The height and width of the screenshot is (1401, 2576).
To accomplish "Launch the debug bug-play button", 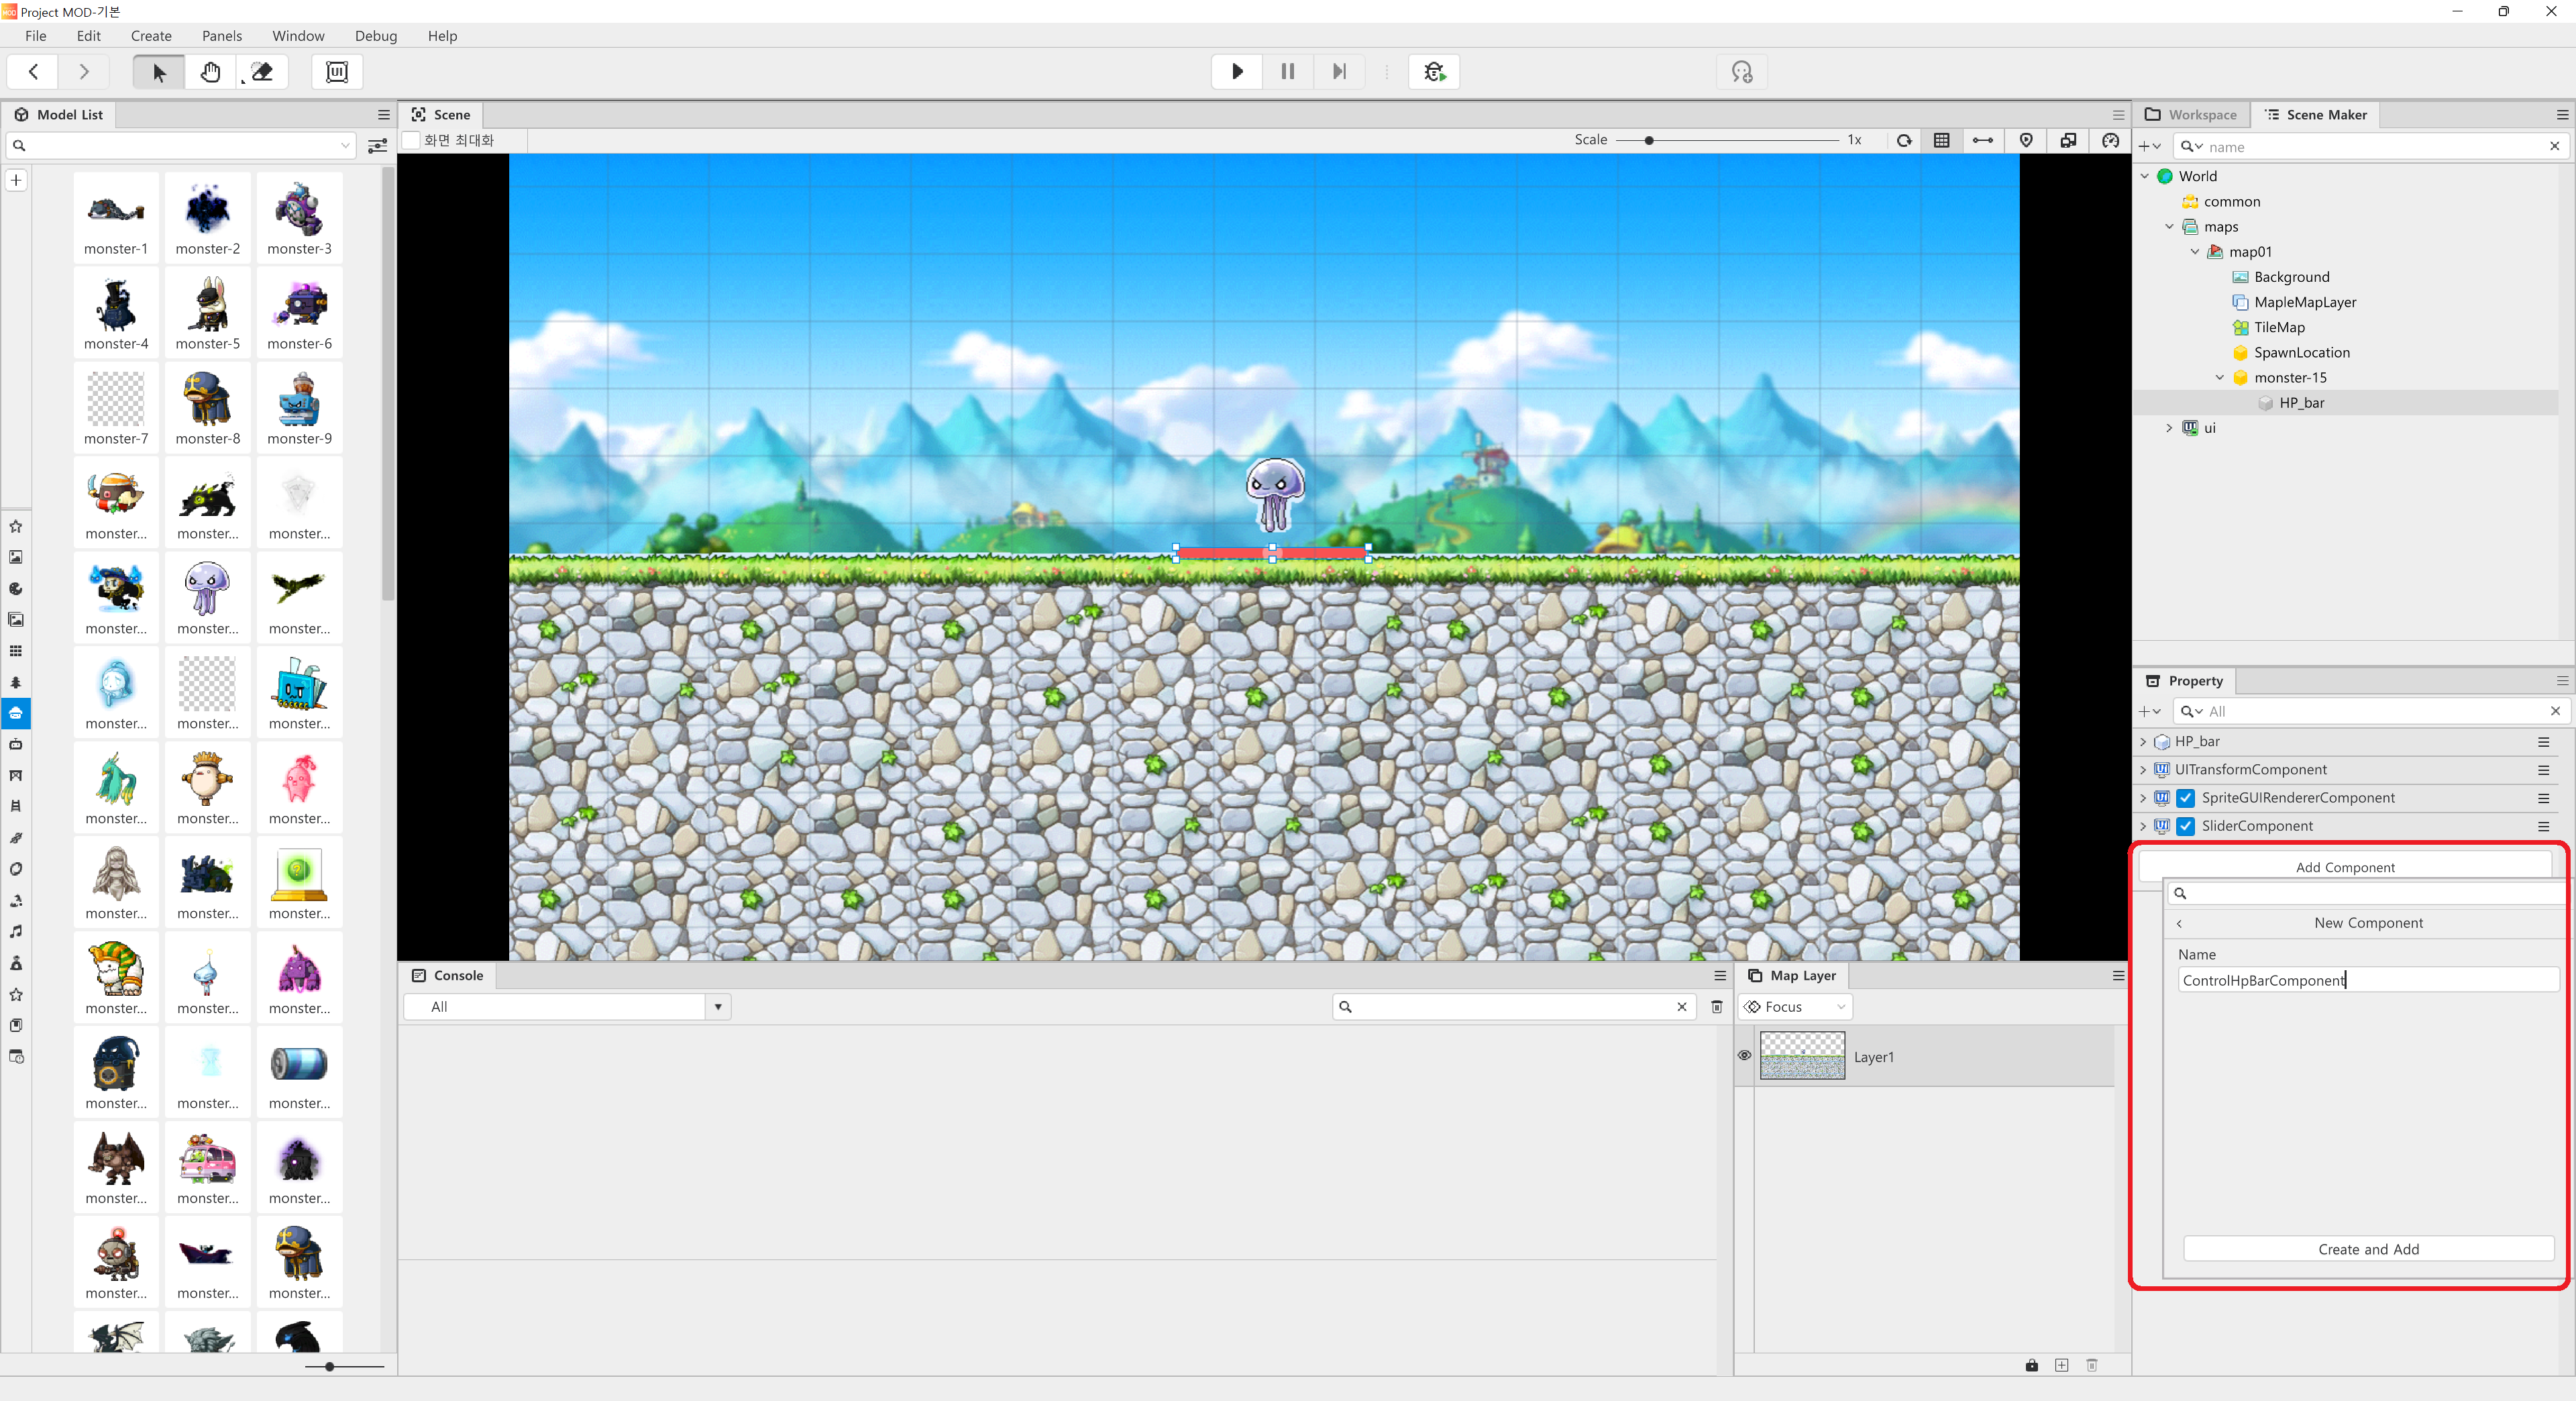I will point(1434,72).
